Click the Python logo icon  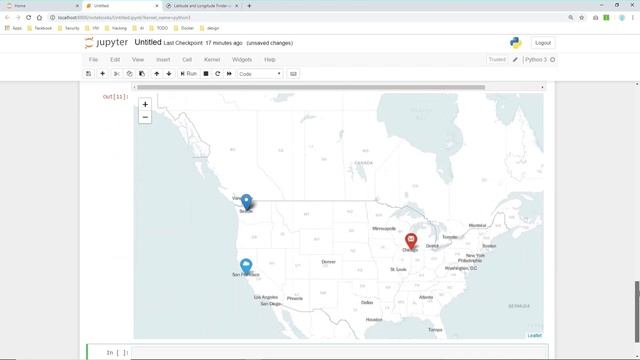pos(516,42)
